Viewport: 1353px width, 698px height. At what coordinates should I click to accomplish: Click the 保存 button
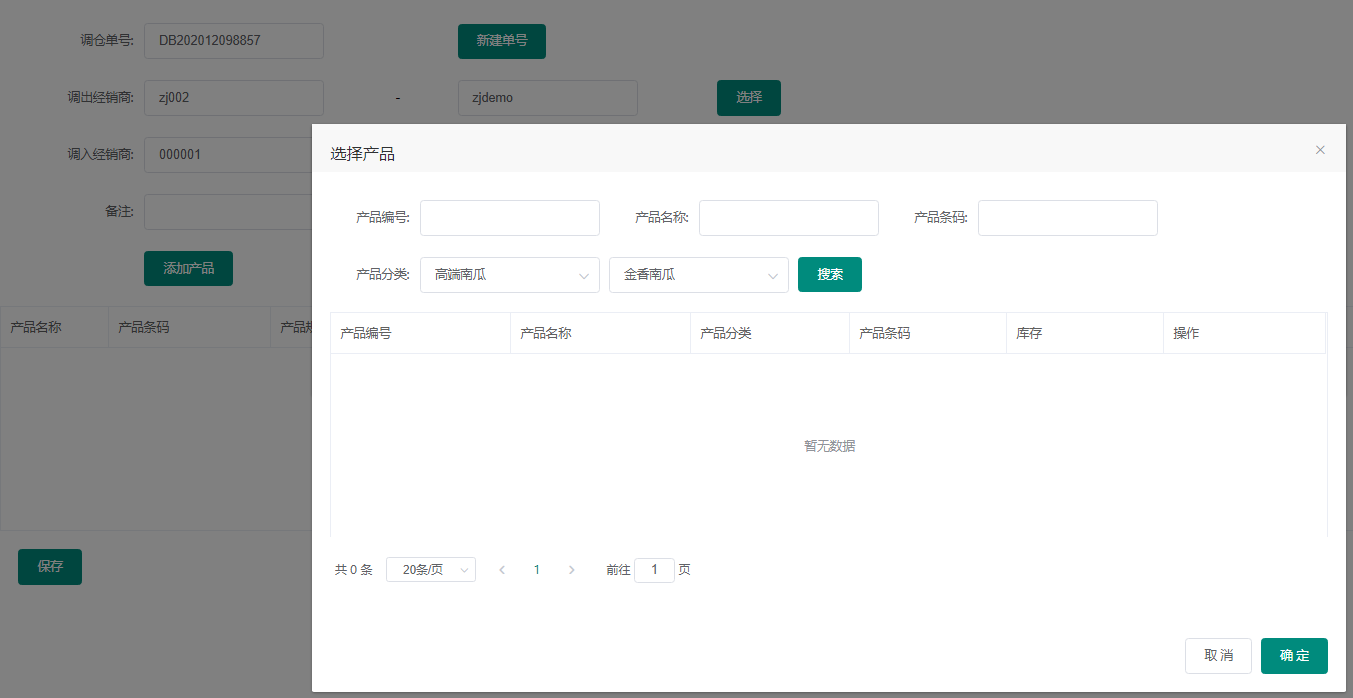tap(50, 566)
